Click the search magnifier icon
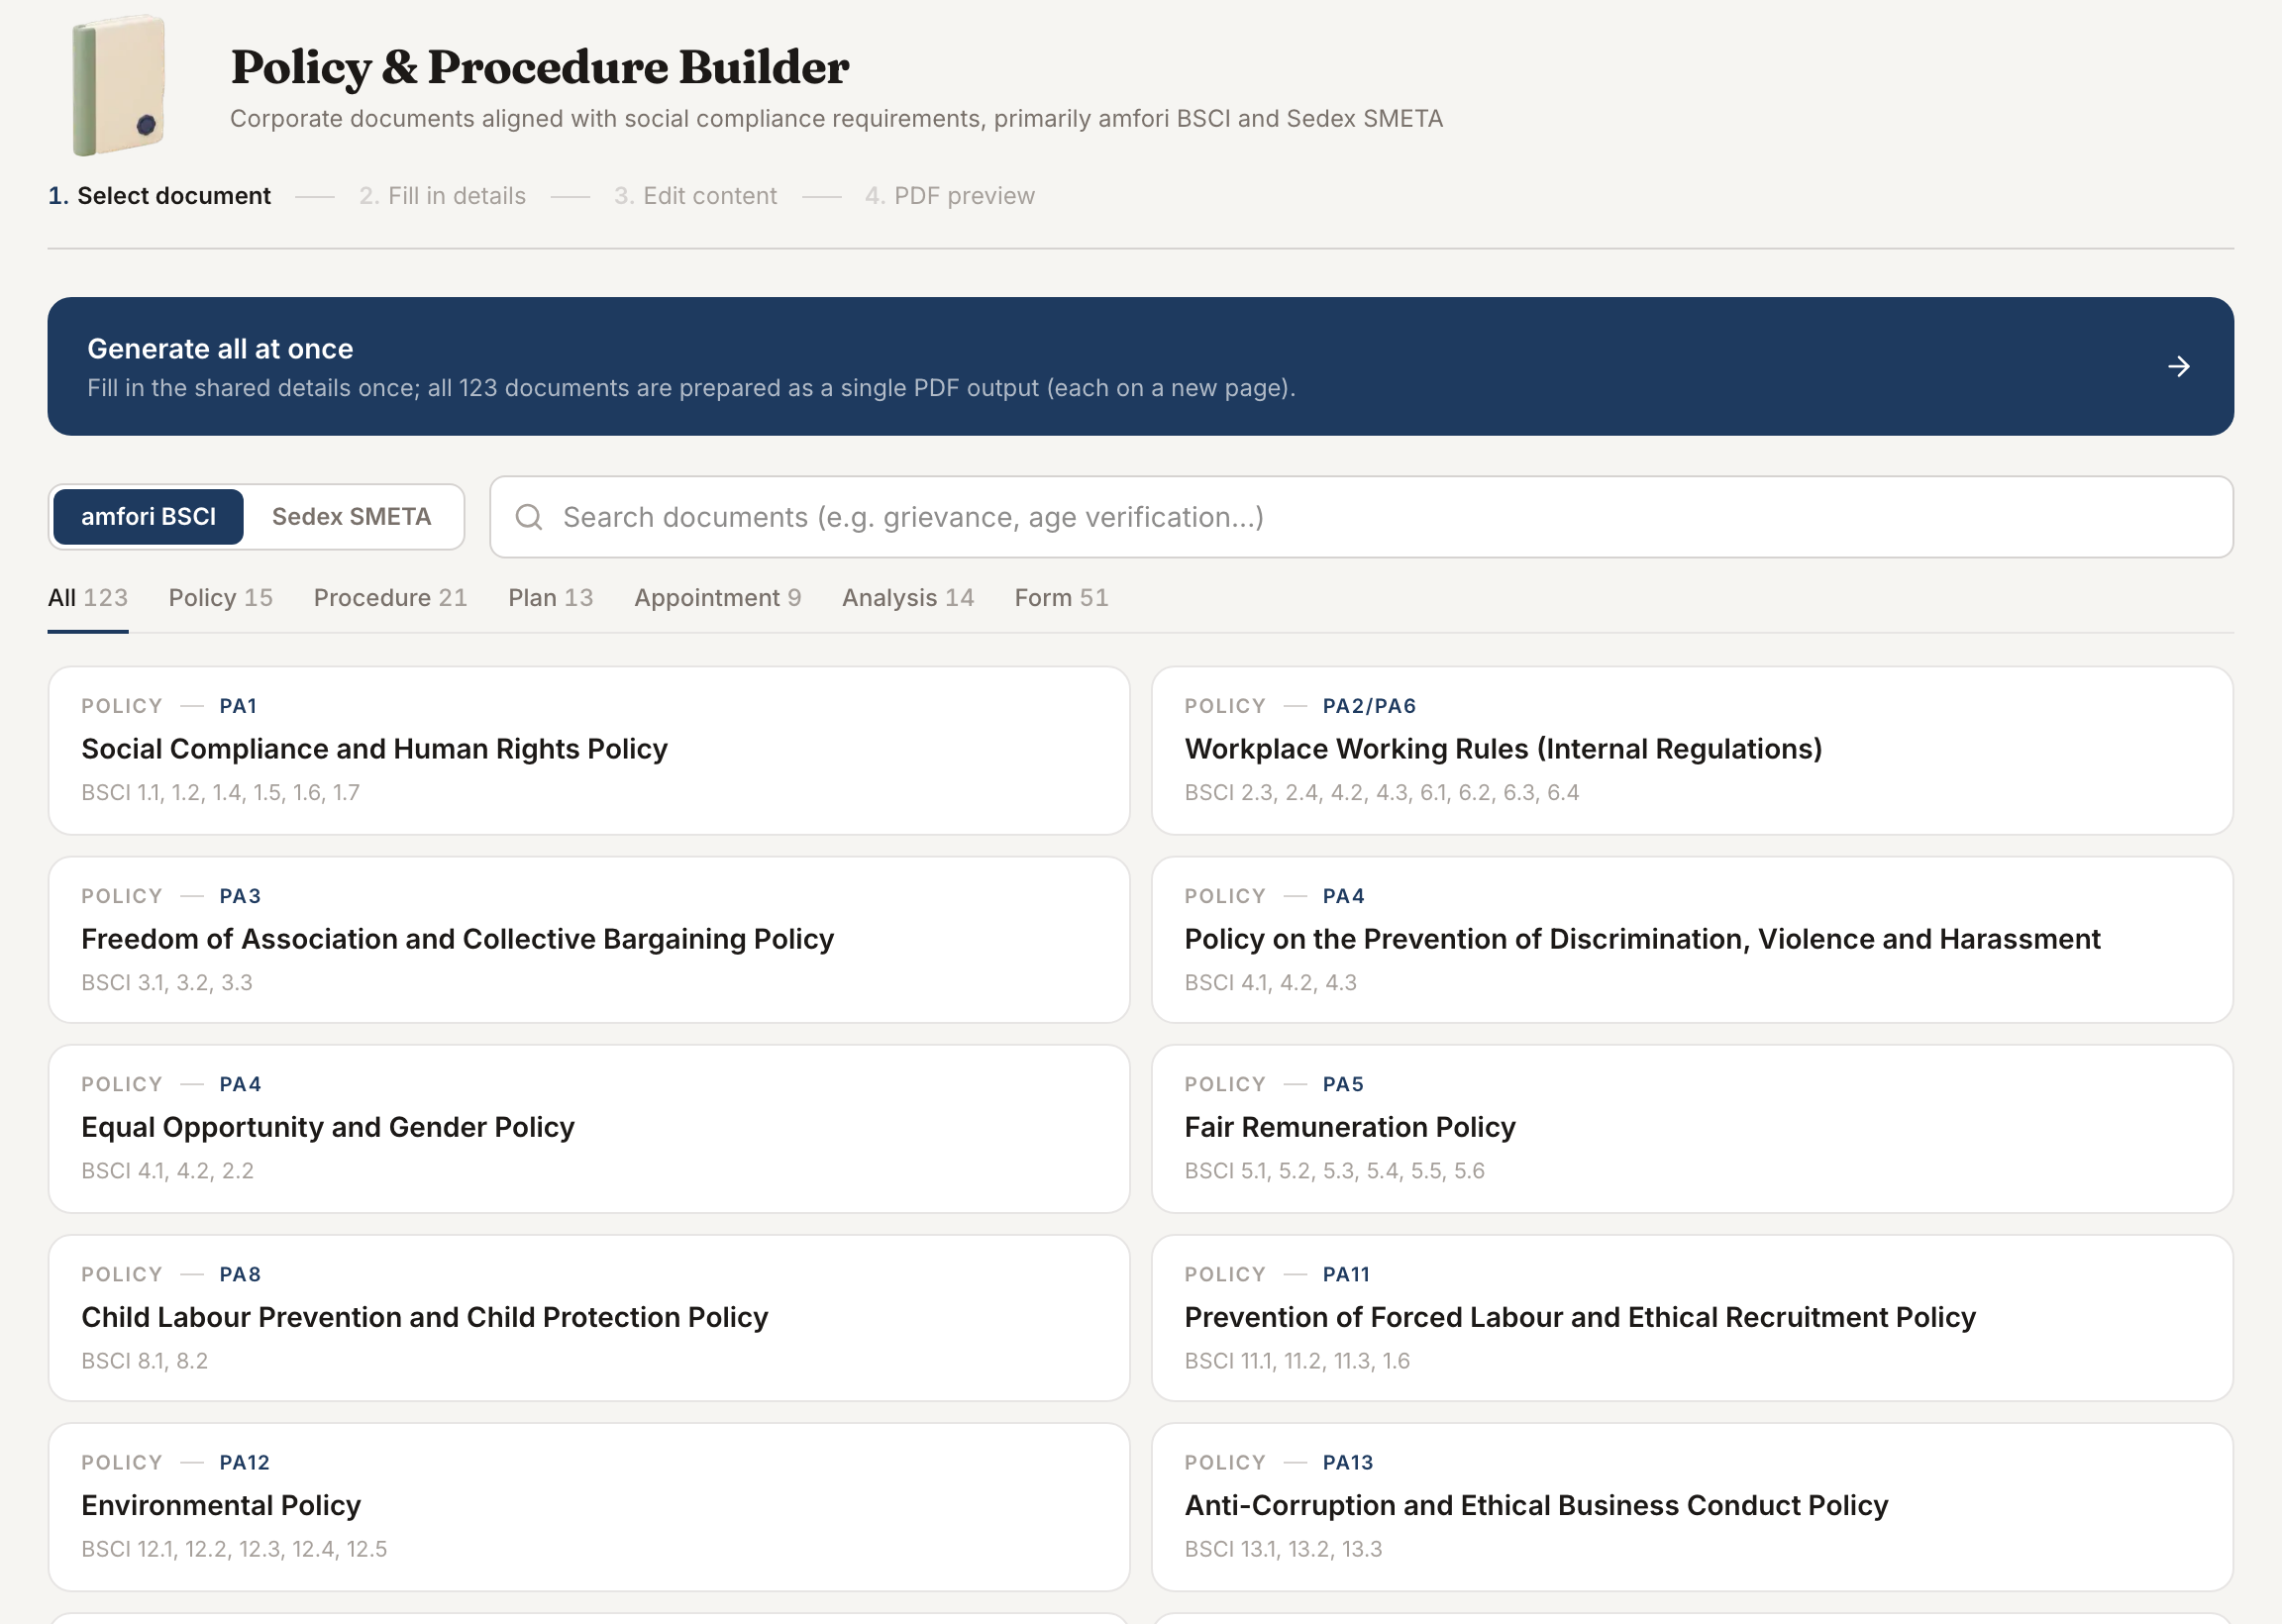2282x1624 pixels. 528,517
